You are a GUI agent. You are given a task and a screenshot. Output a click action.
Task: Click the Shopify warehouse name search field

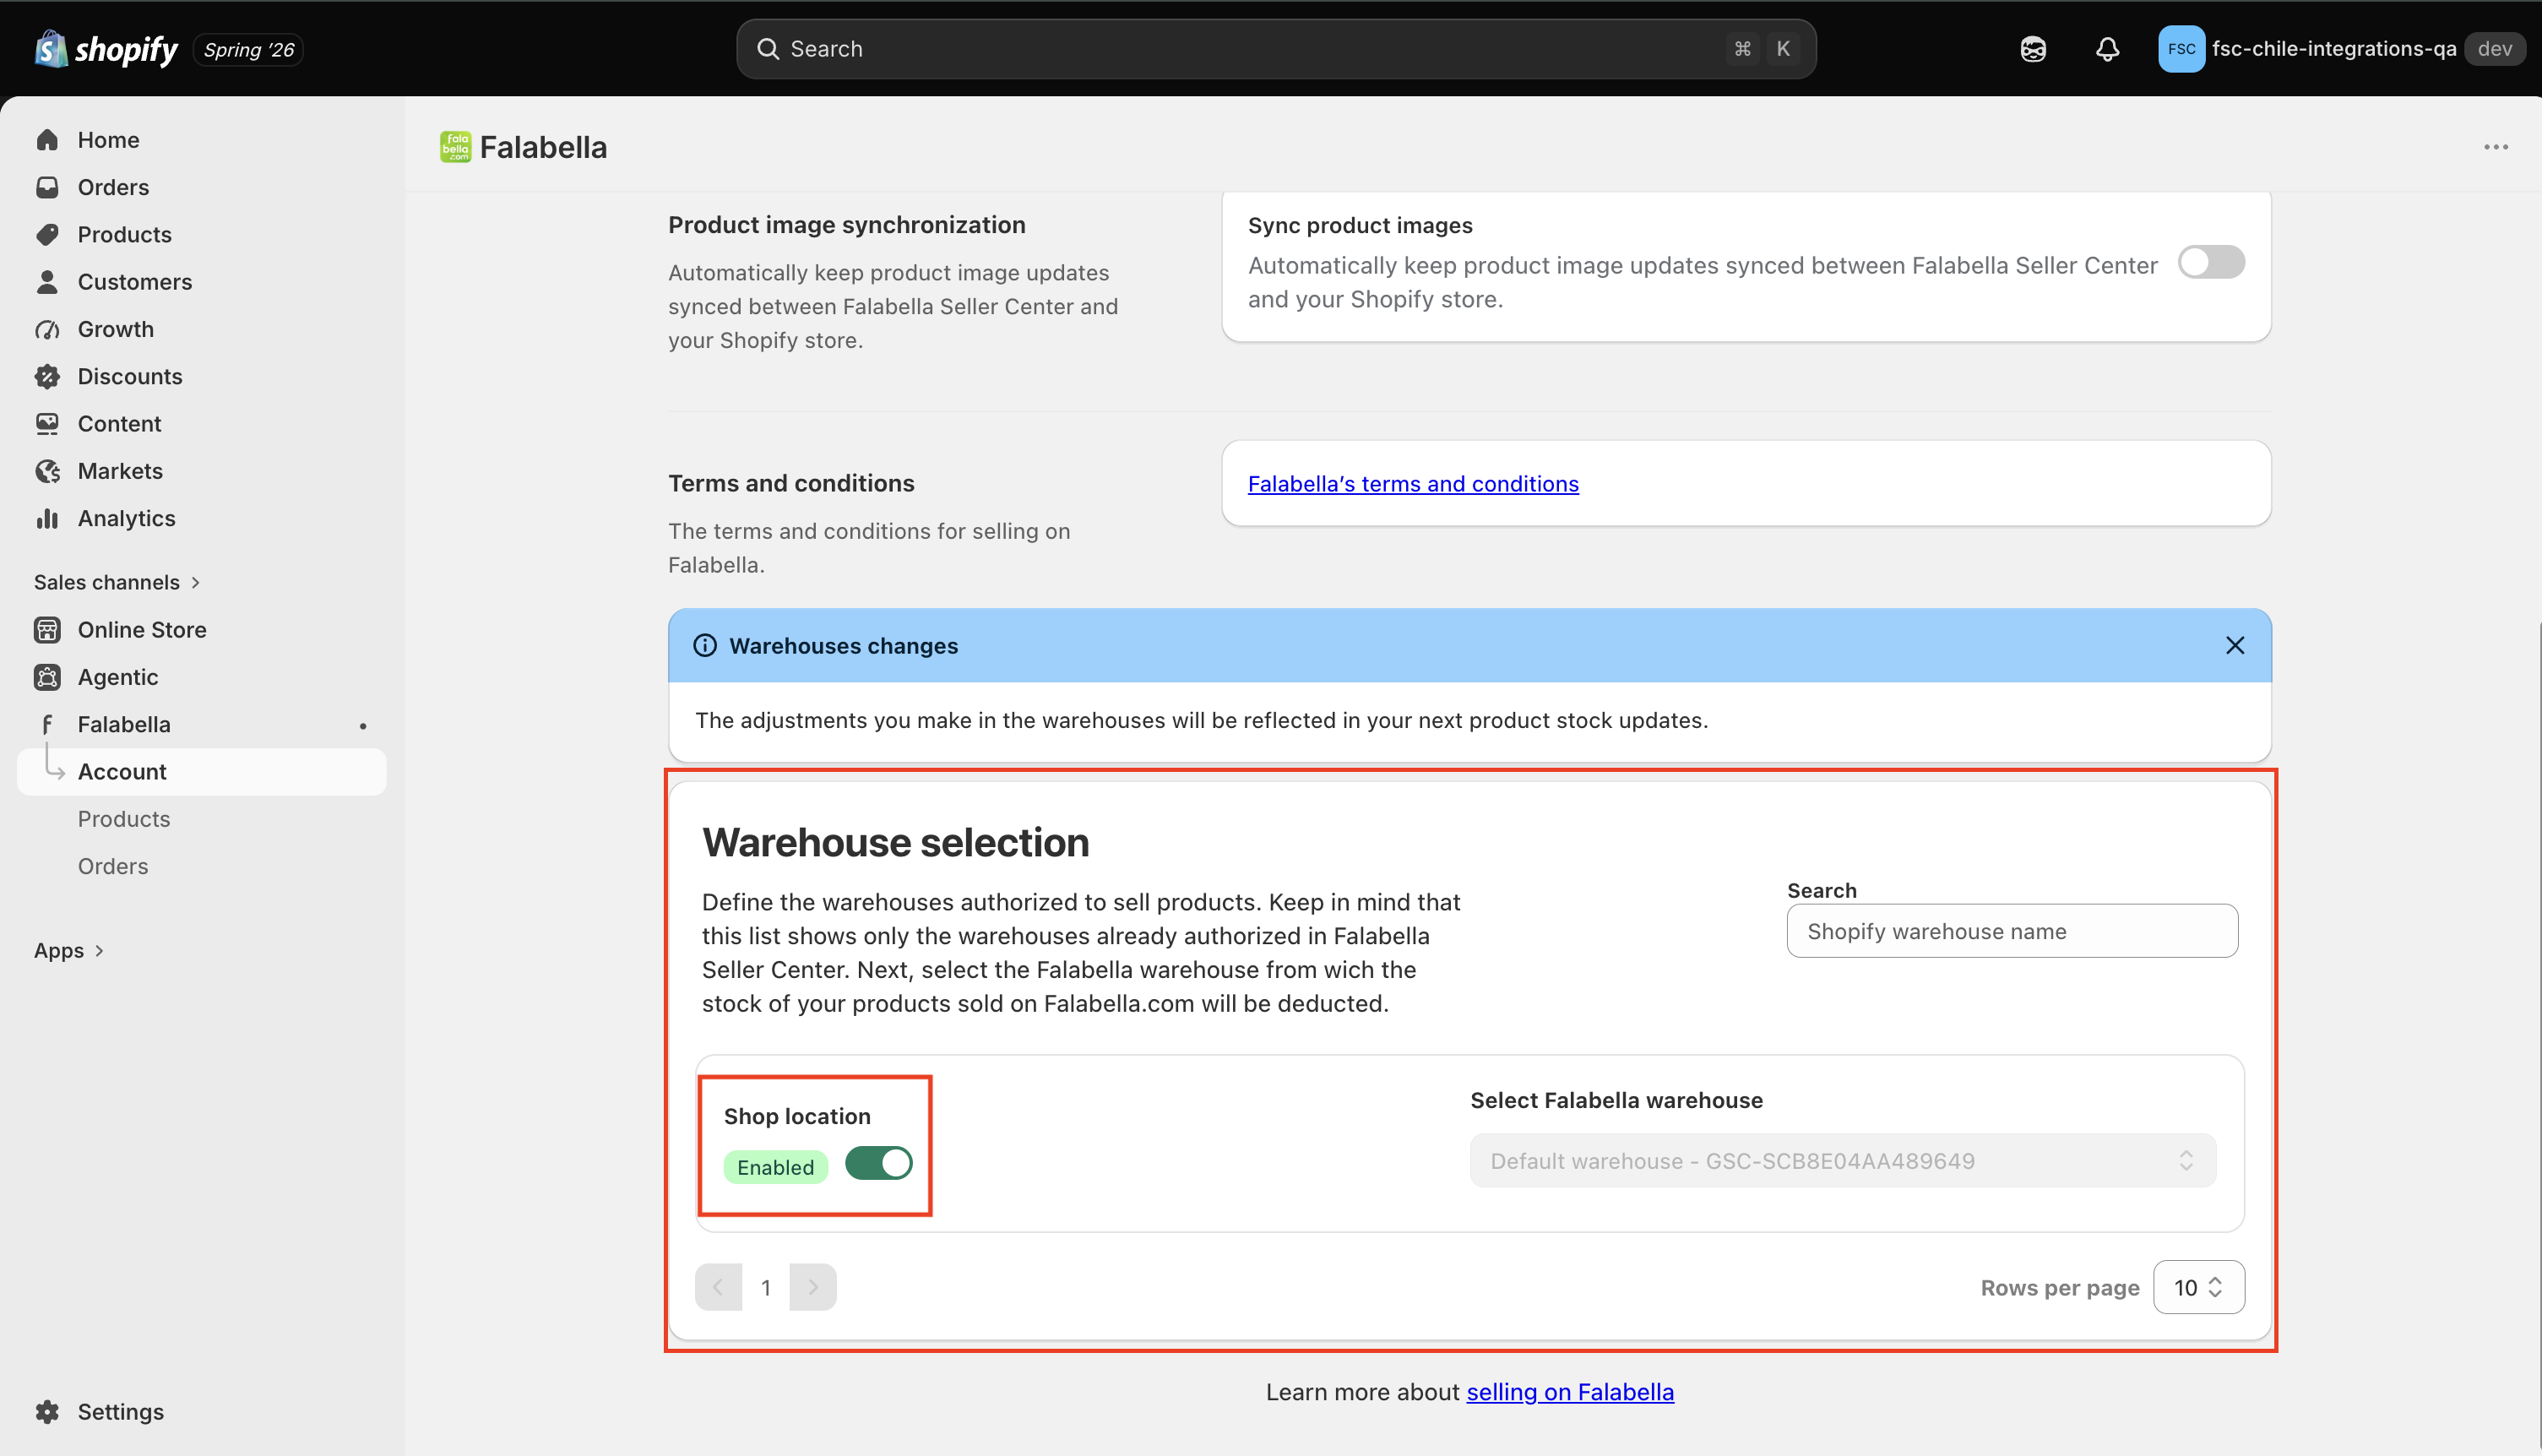click(x=2012, y=931)
